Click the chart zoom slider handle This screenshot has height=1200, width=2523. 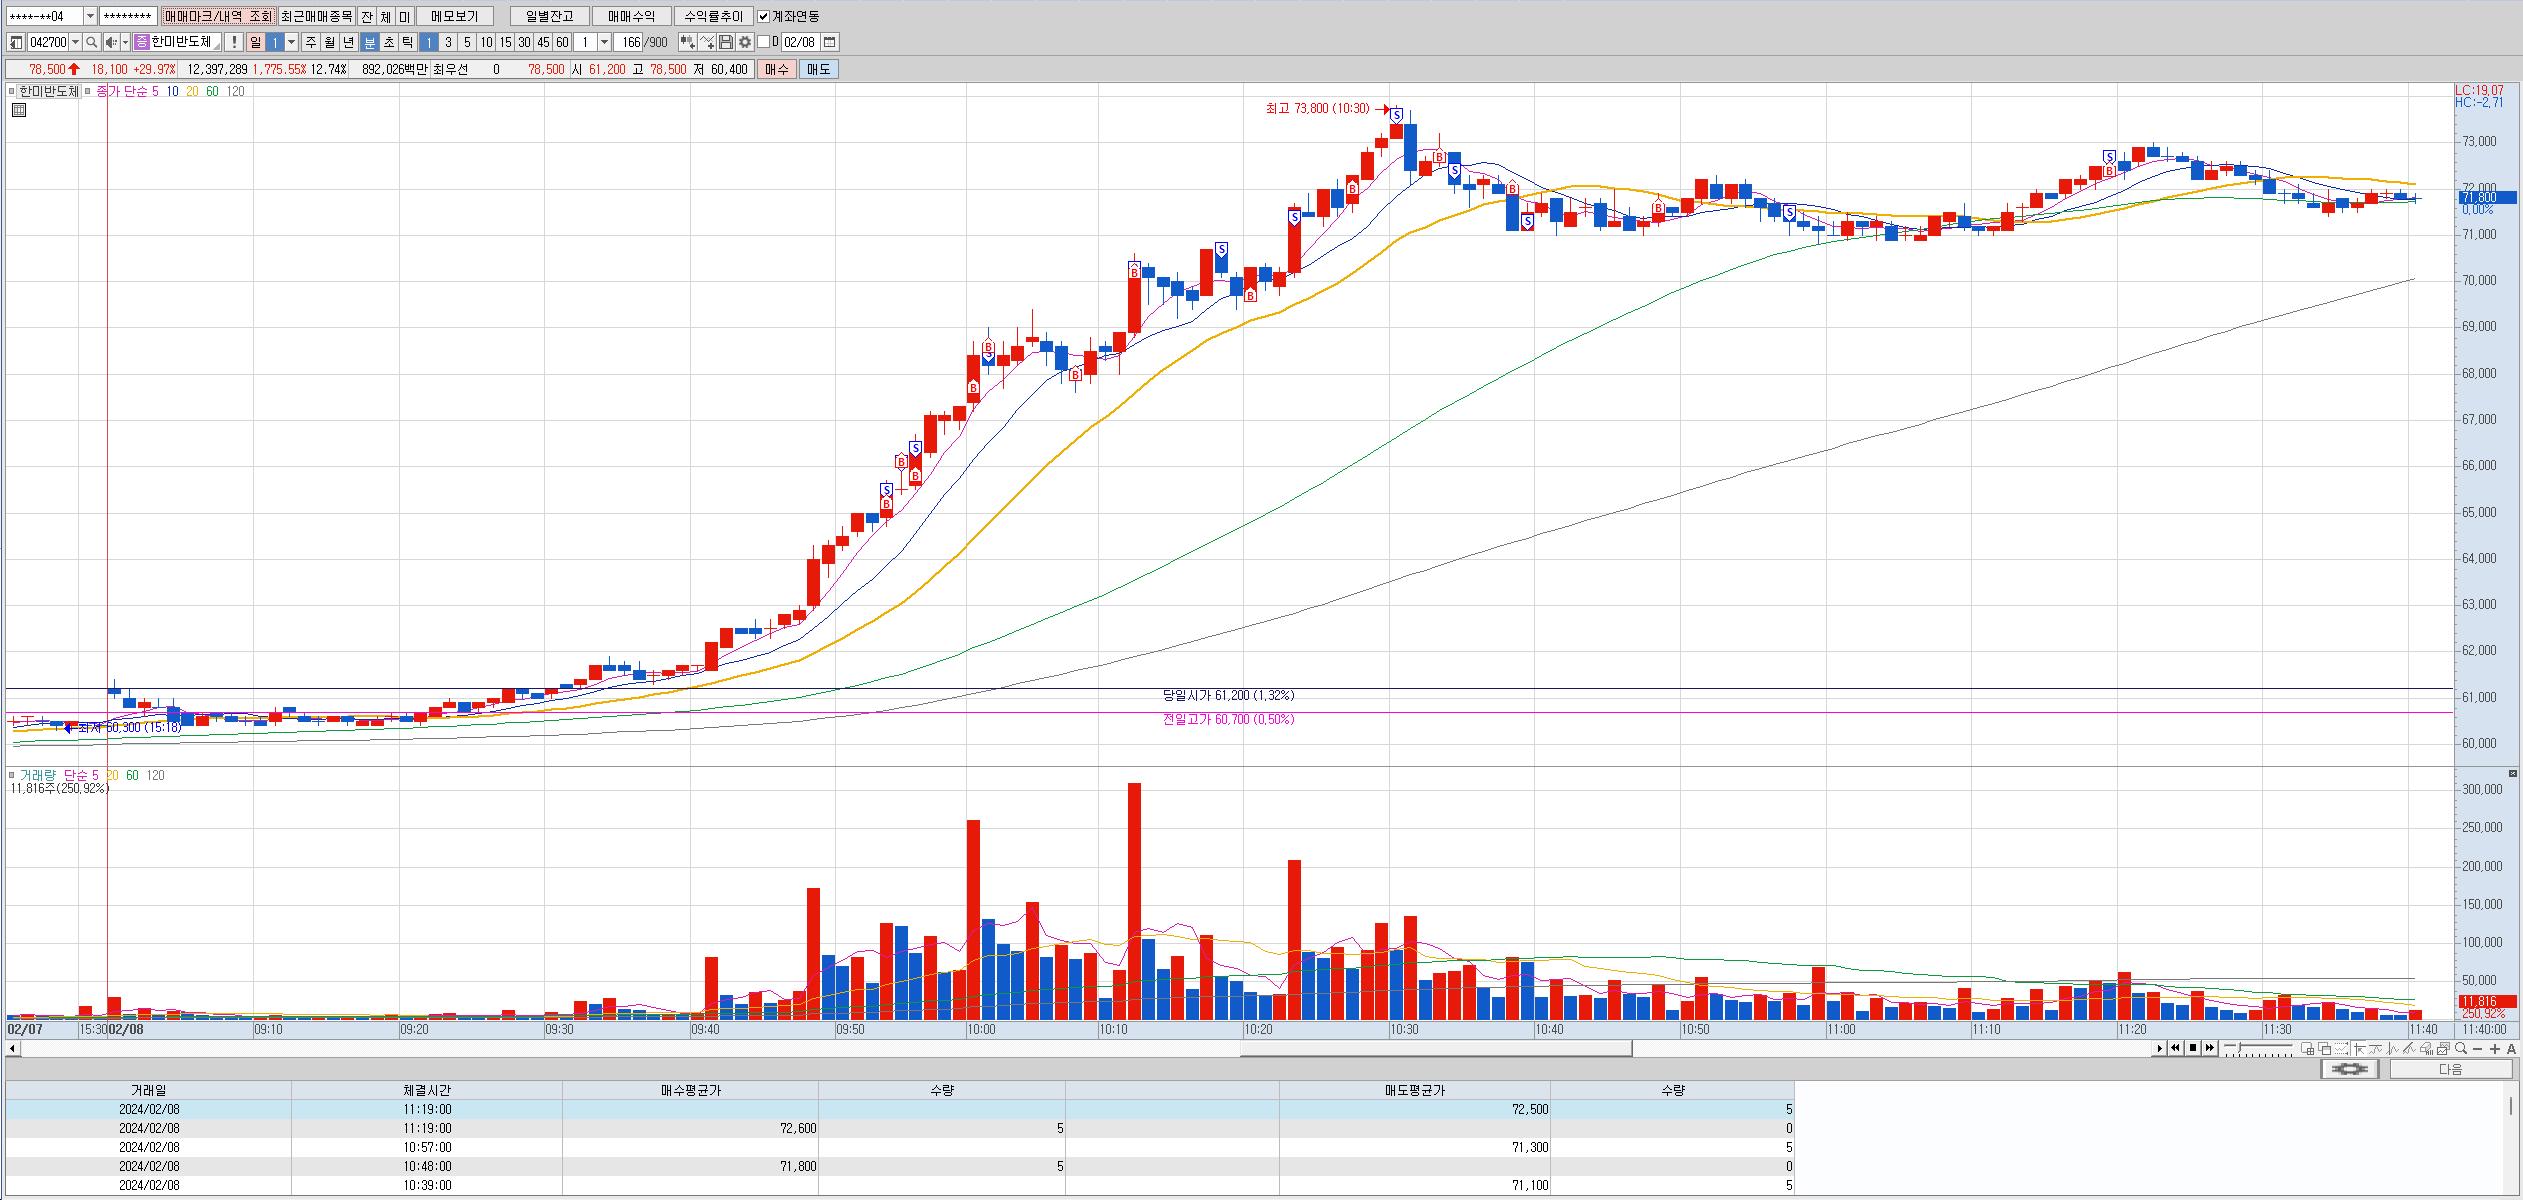click(2240, 1048)
